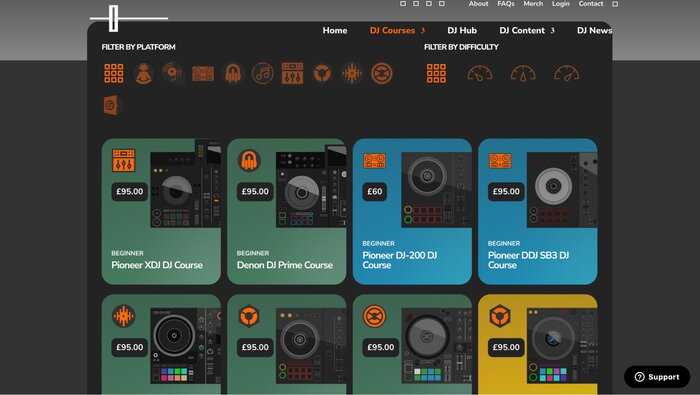Open the DJ News section
The image size is (700, 395).
coord(595,30)
